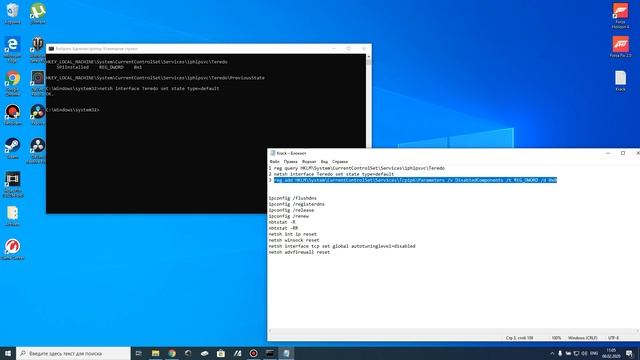Maximize the Command Prompt window
Screen dimensions: 640x360
coord(349,49)
